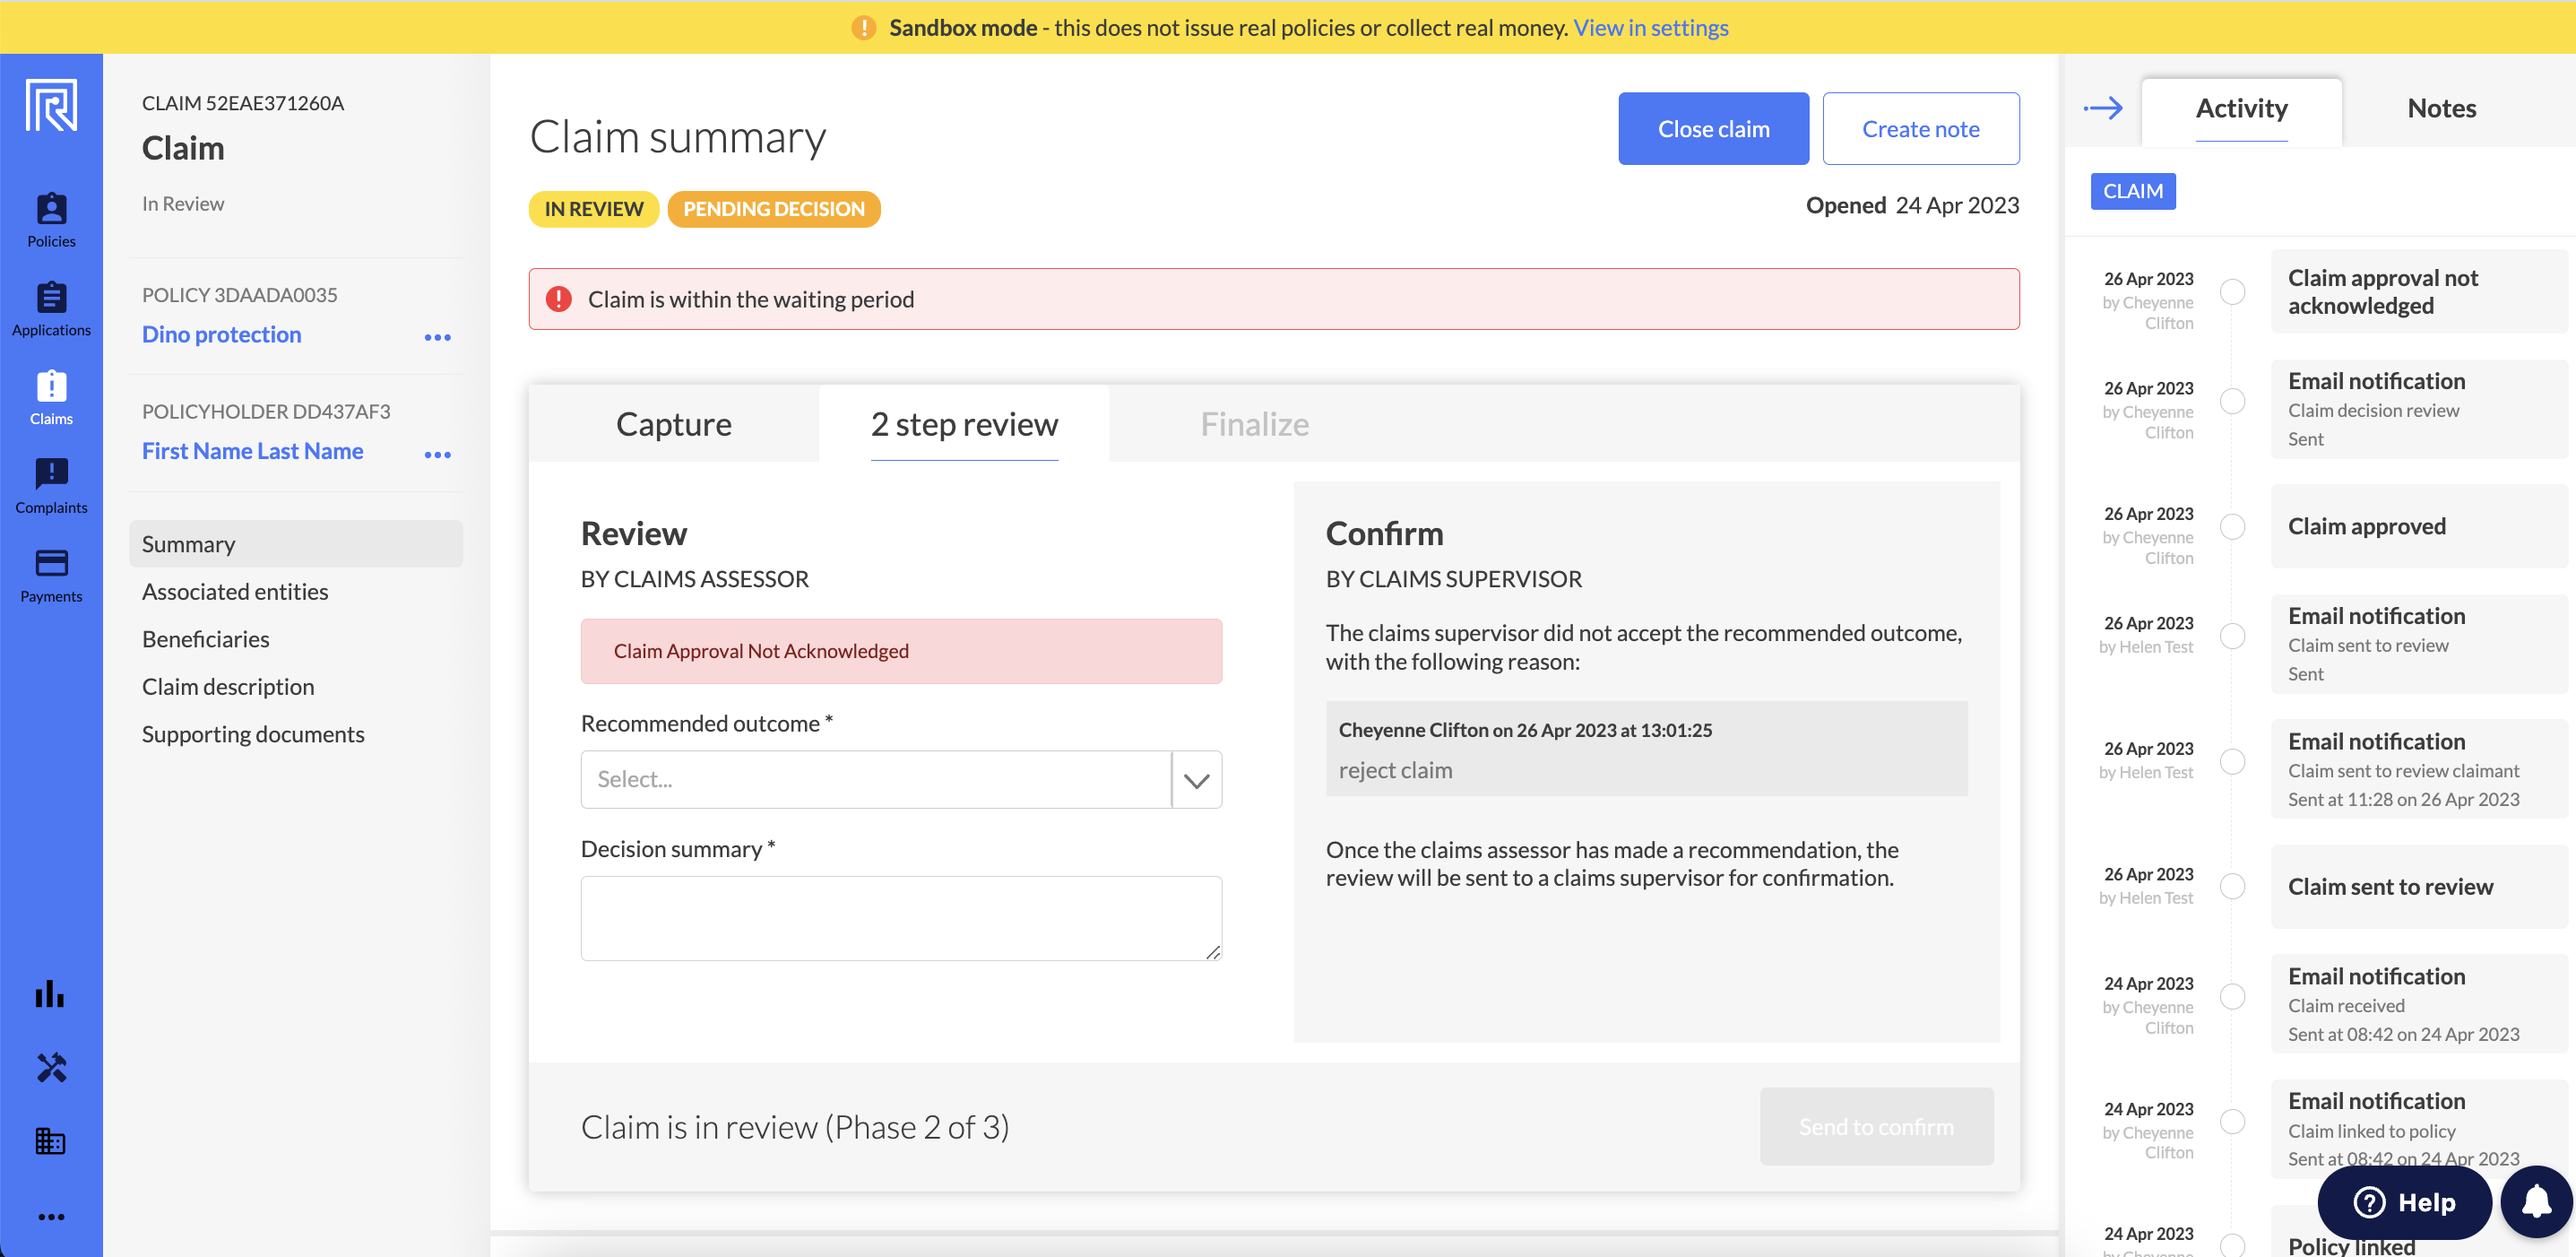Open View in settings link
The height and width of the screenshot is (1257, 2576).
click(x=1650, y=27)
